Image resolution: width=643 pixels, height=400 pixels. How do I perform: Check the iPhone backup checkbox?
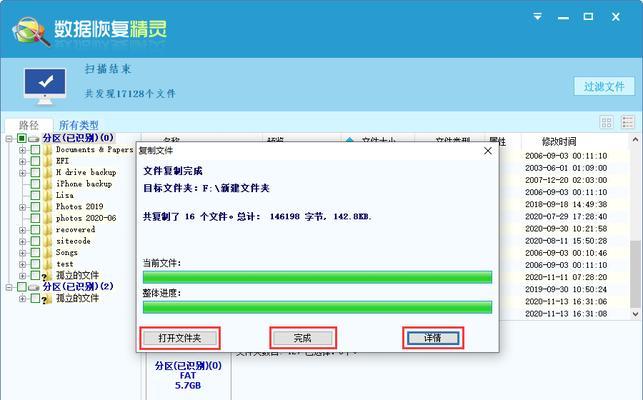click(x=35, y=184)
